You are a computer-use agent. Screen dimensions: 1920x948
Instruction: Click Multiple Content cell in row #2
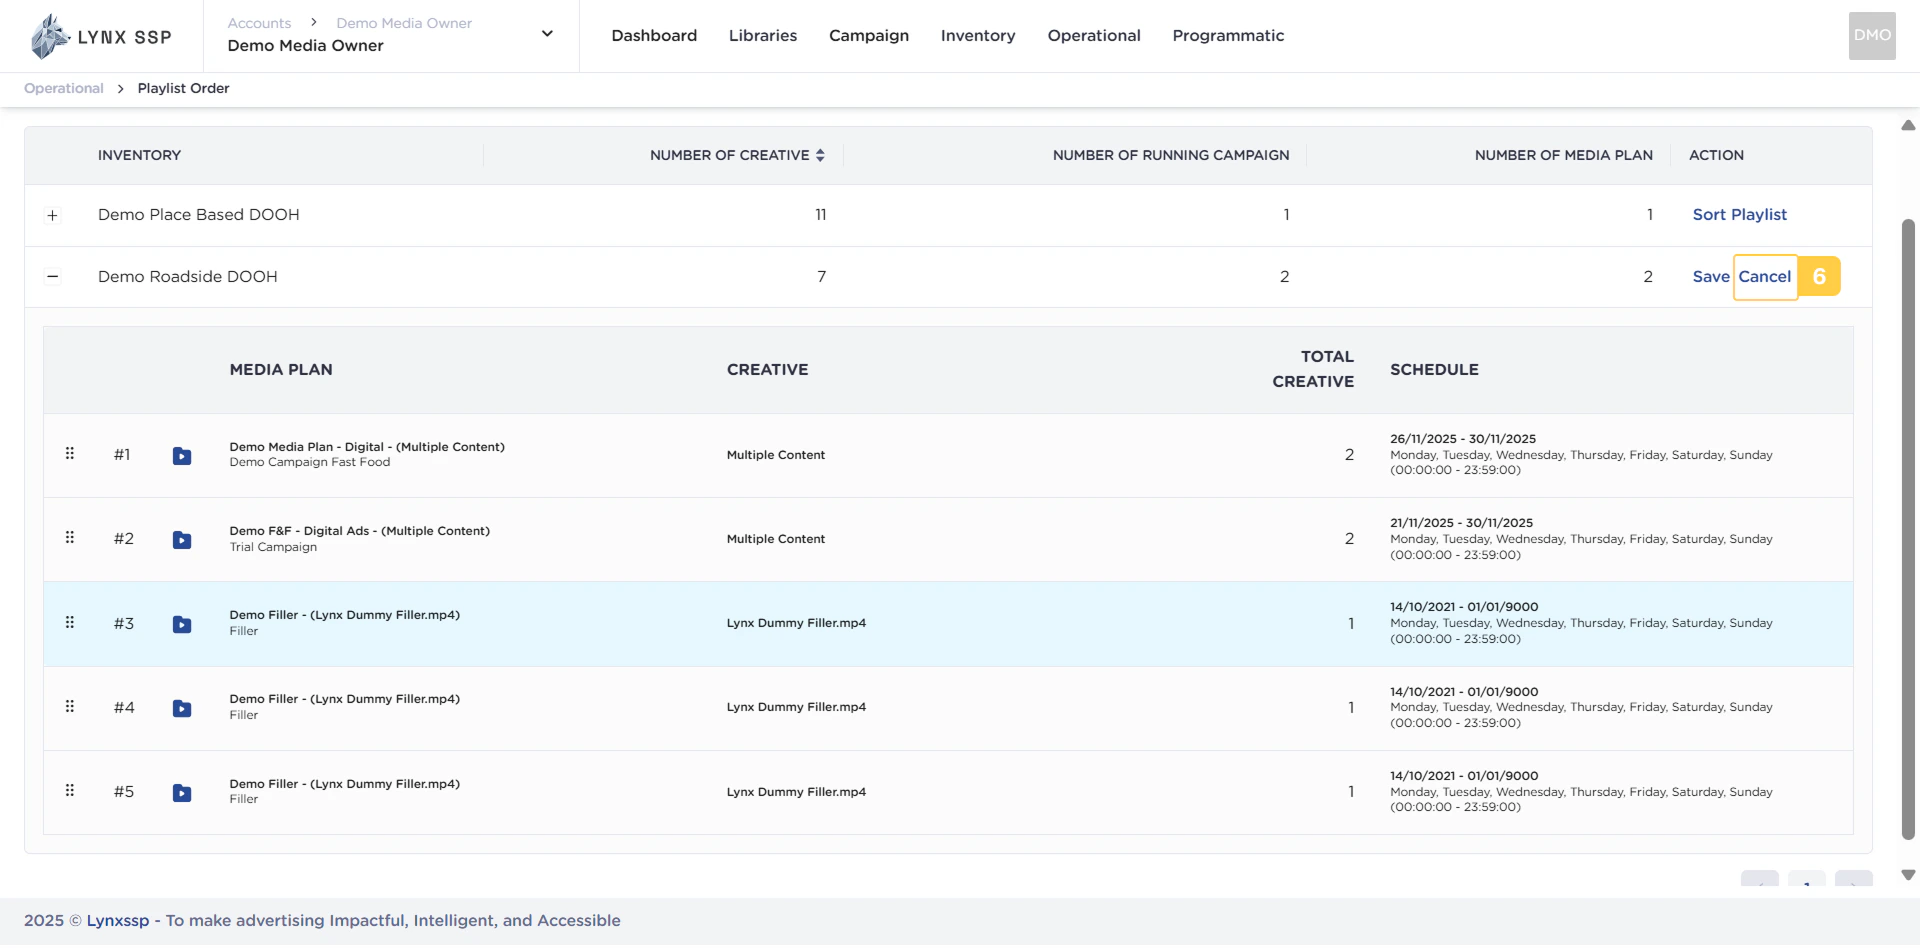[776, 539]
